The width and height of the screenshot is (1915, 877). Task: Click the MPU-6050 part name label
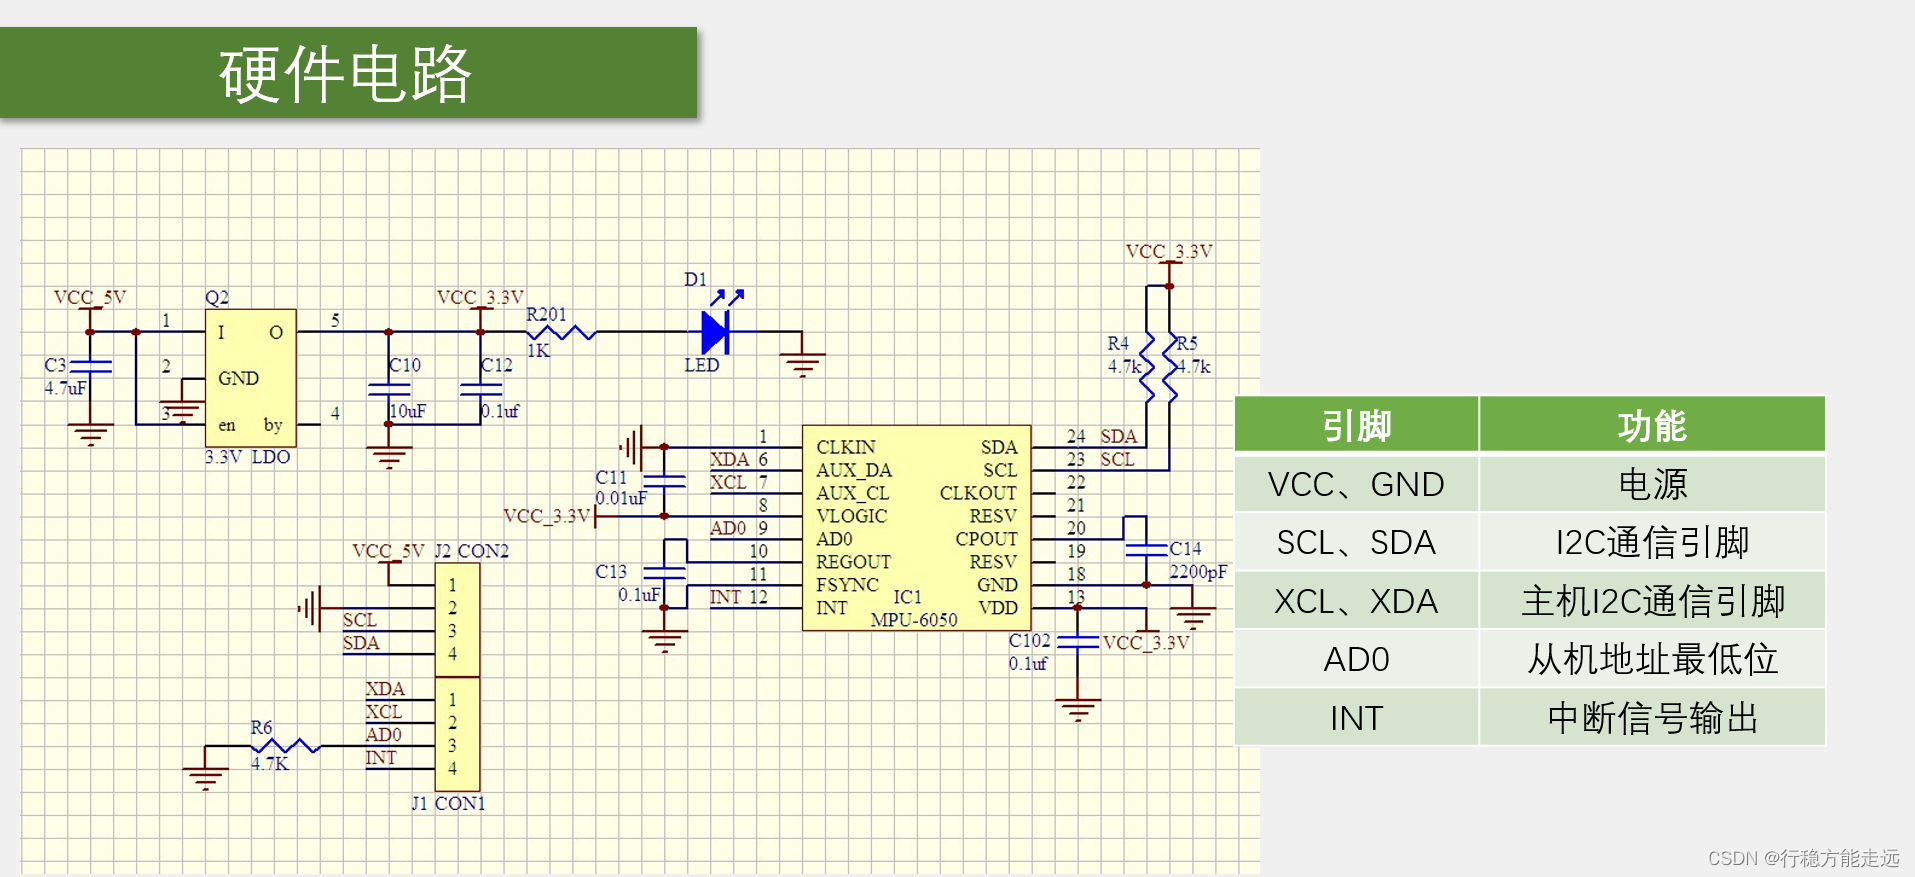coord(914,620)
